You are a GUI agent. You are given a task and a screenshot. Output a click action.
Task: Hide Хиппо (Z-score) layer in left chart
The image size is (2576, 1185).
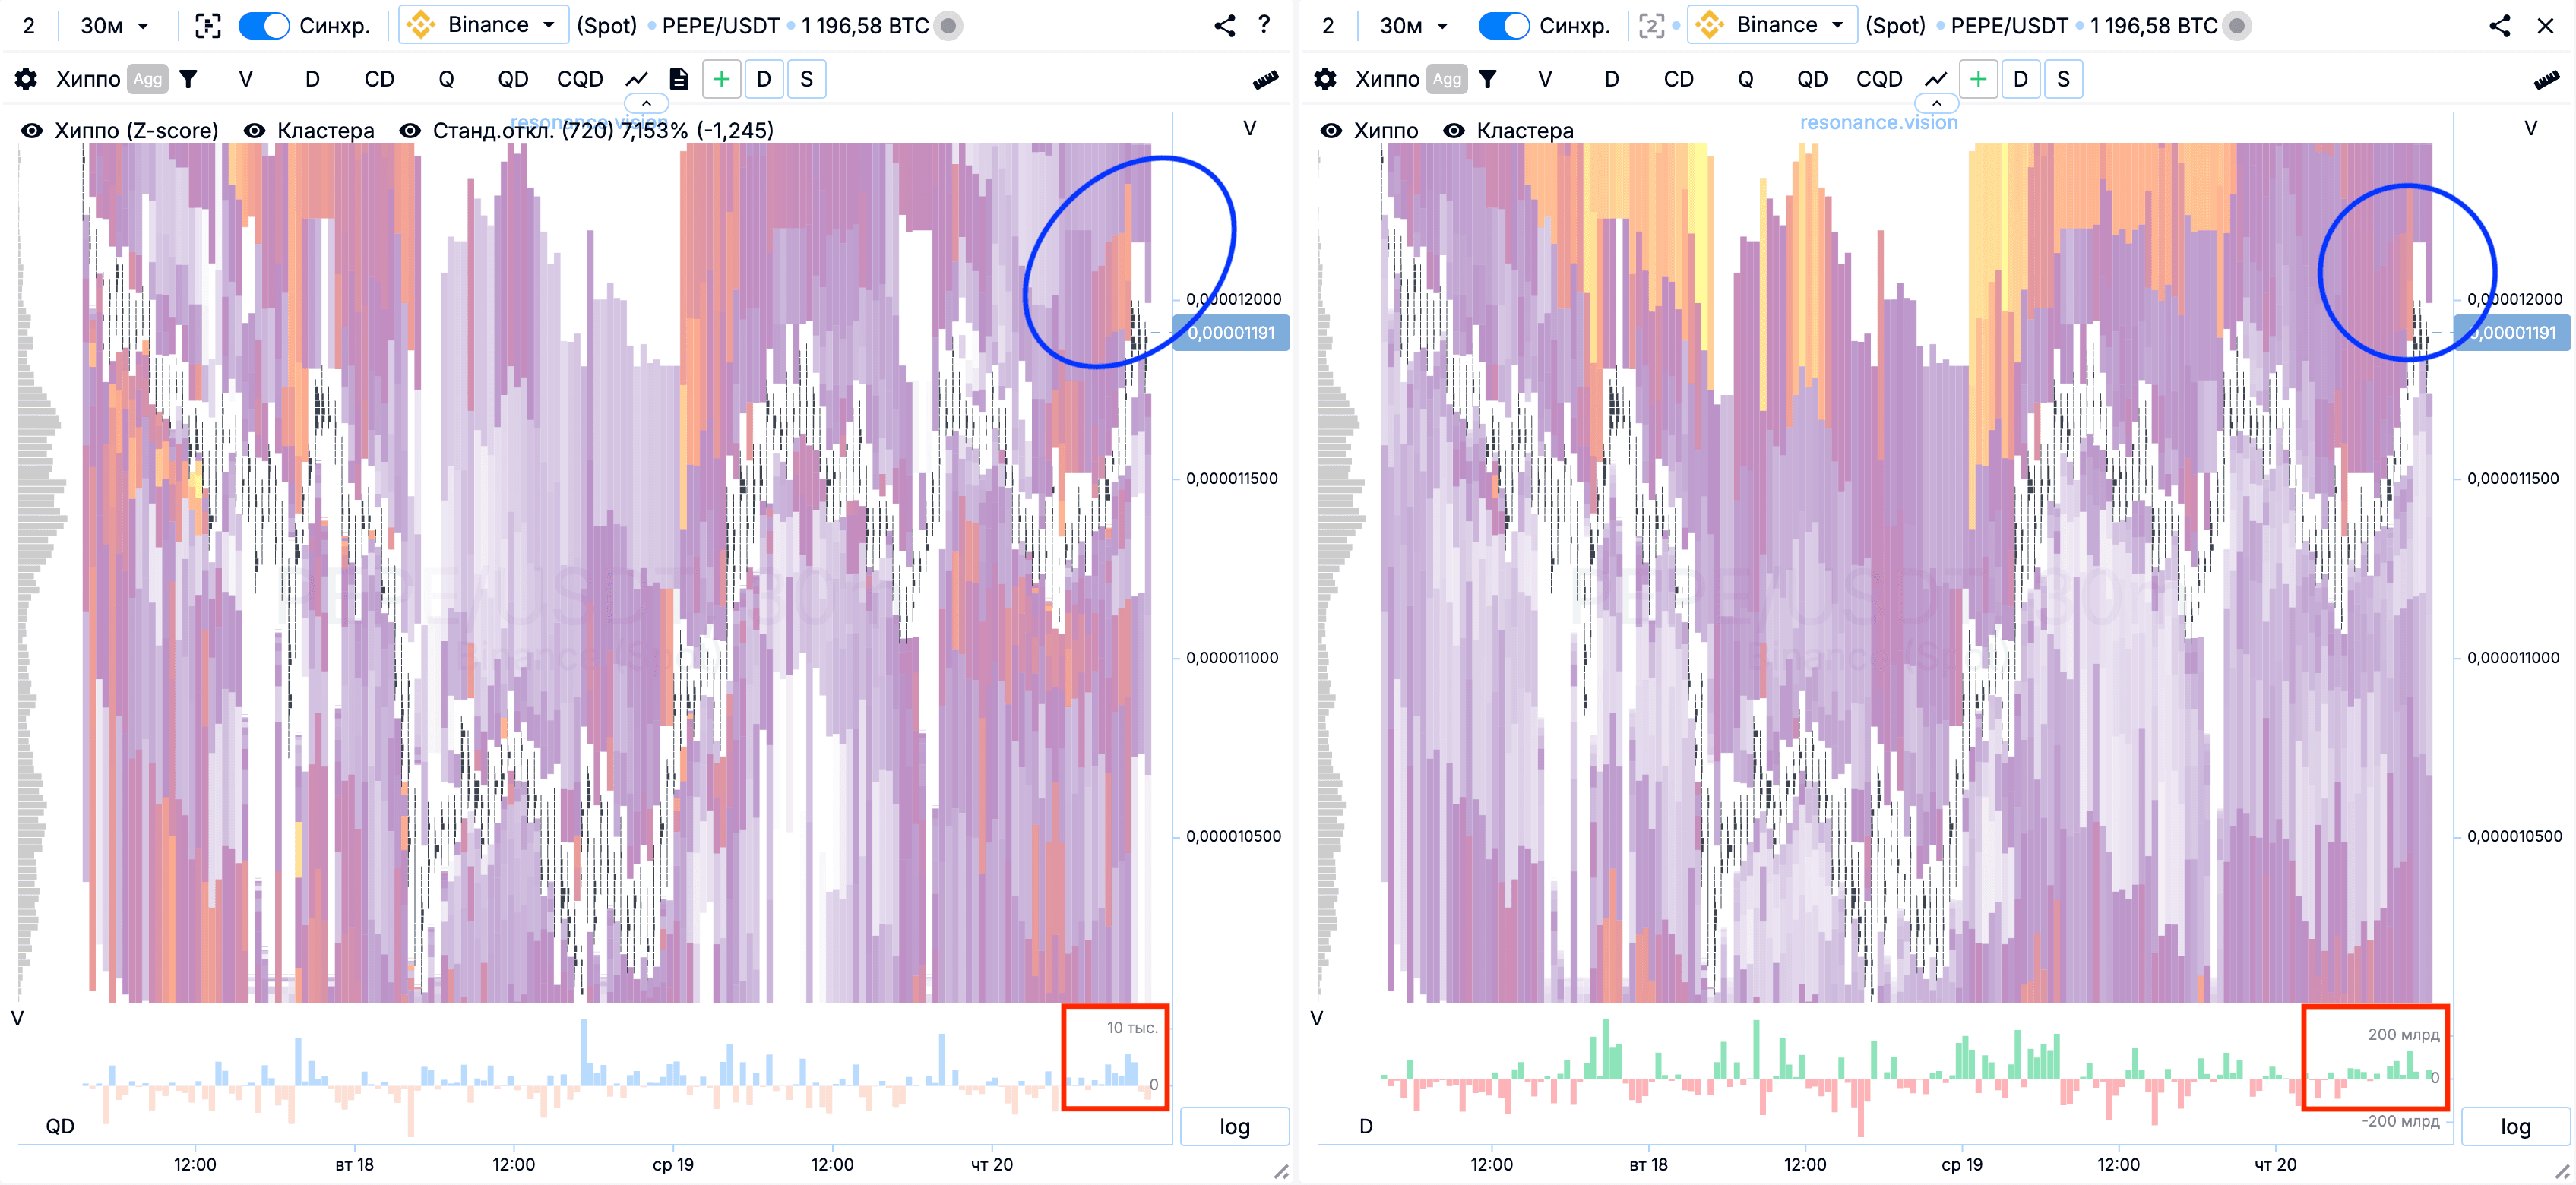point(32,130)
